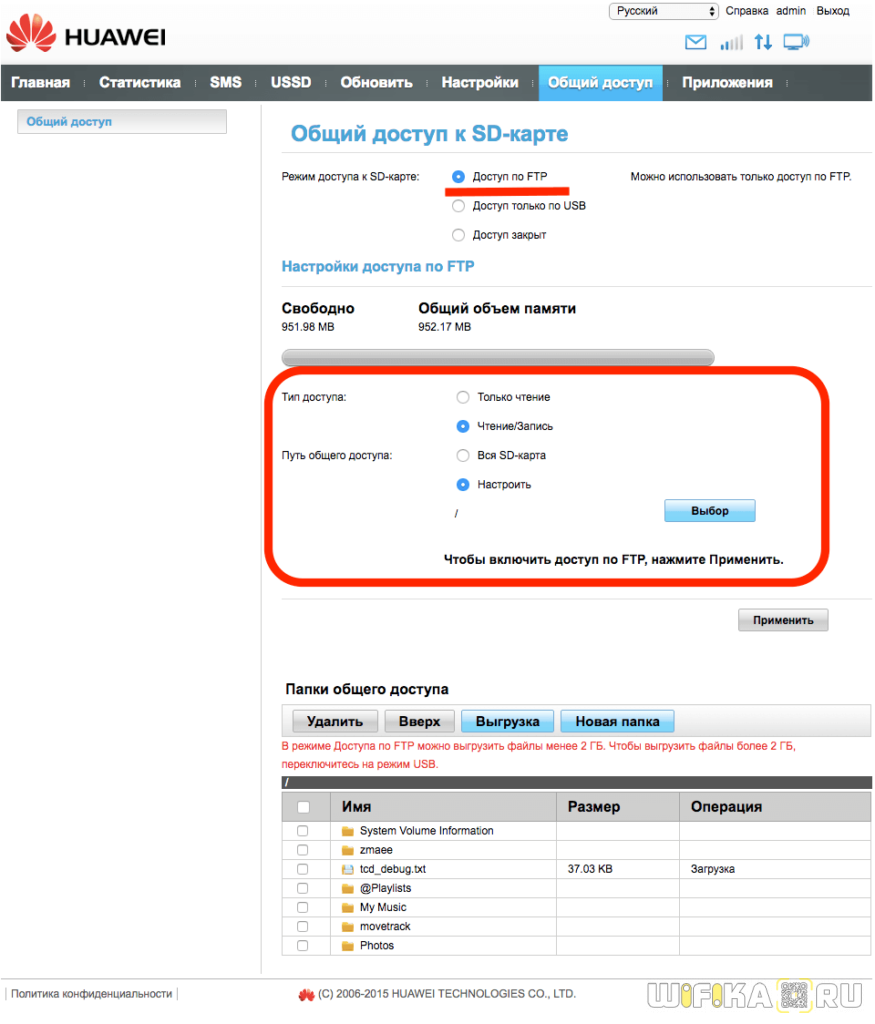
Task: Click the Выбор button
Action: coord(710,511)
